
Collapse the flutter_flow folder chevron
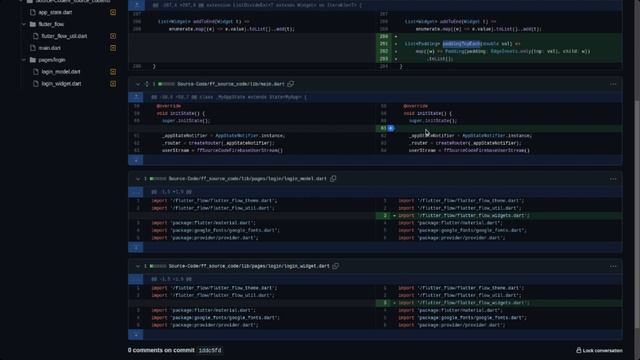pyautogui.click(x=24, y=24)
